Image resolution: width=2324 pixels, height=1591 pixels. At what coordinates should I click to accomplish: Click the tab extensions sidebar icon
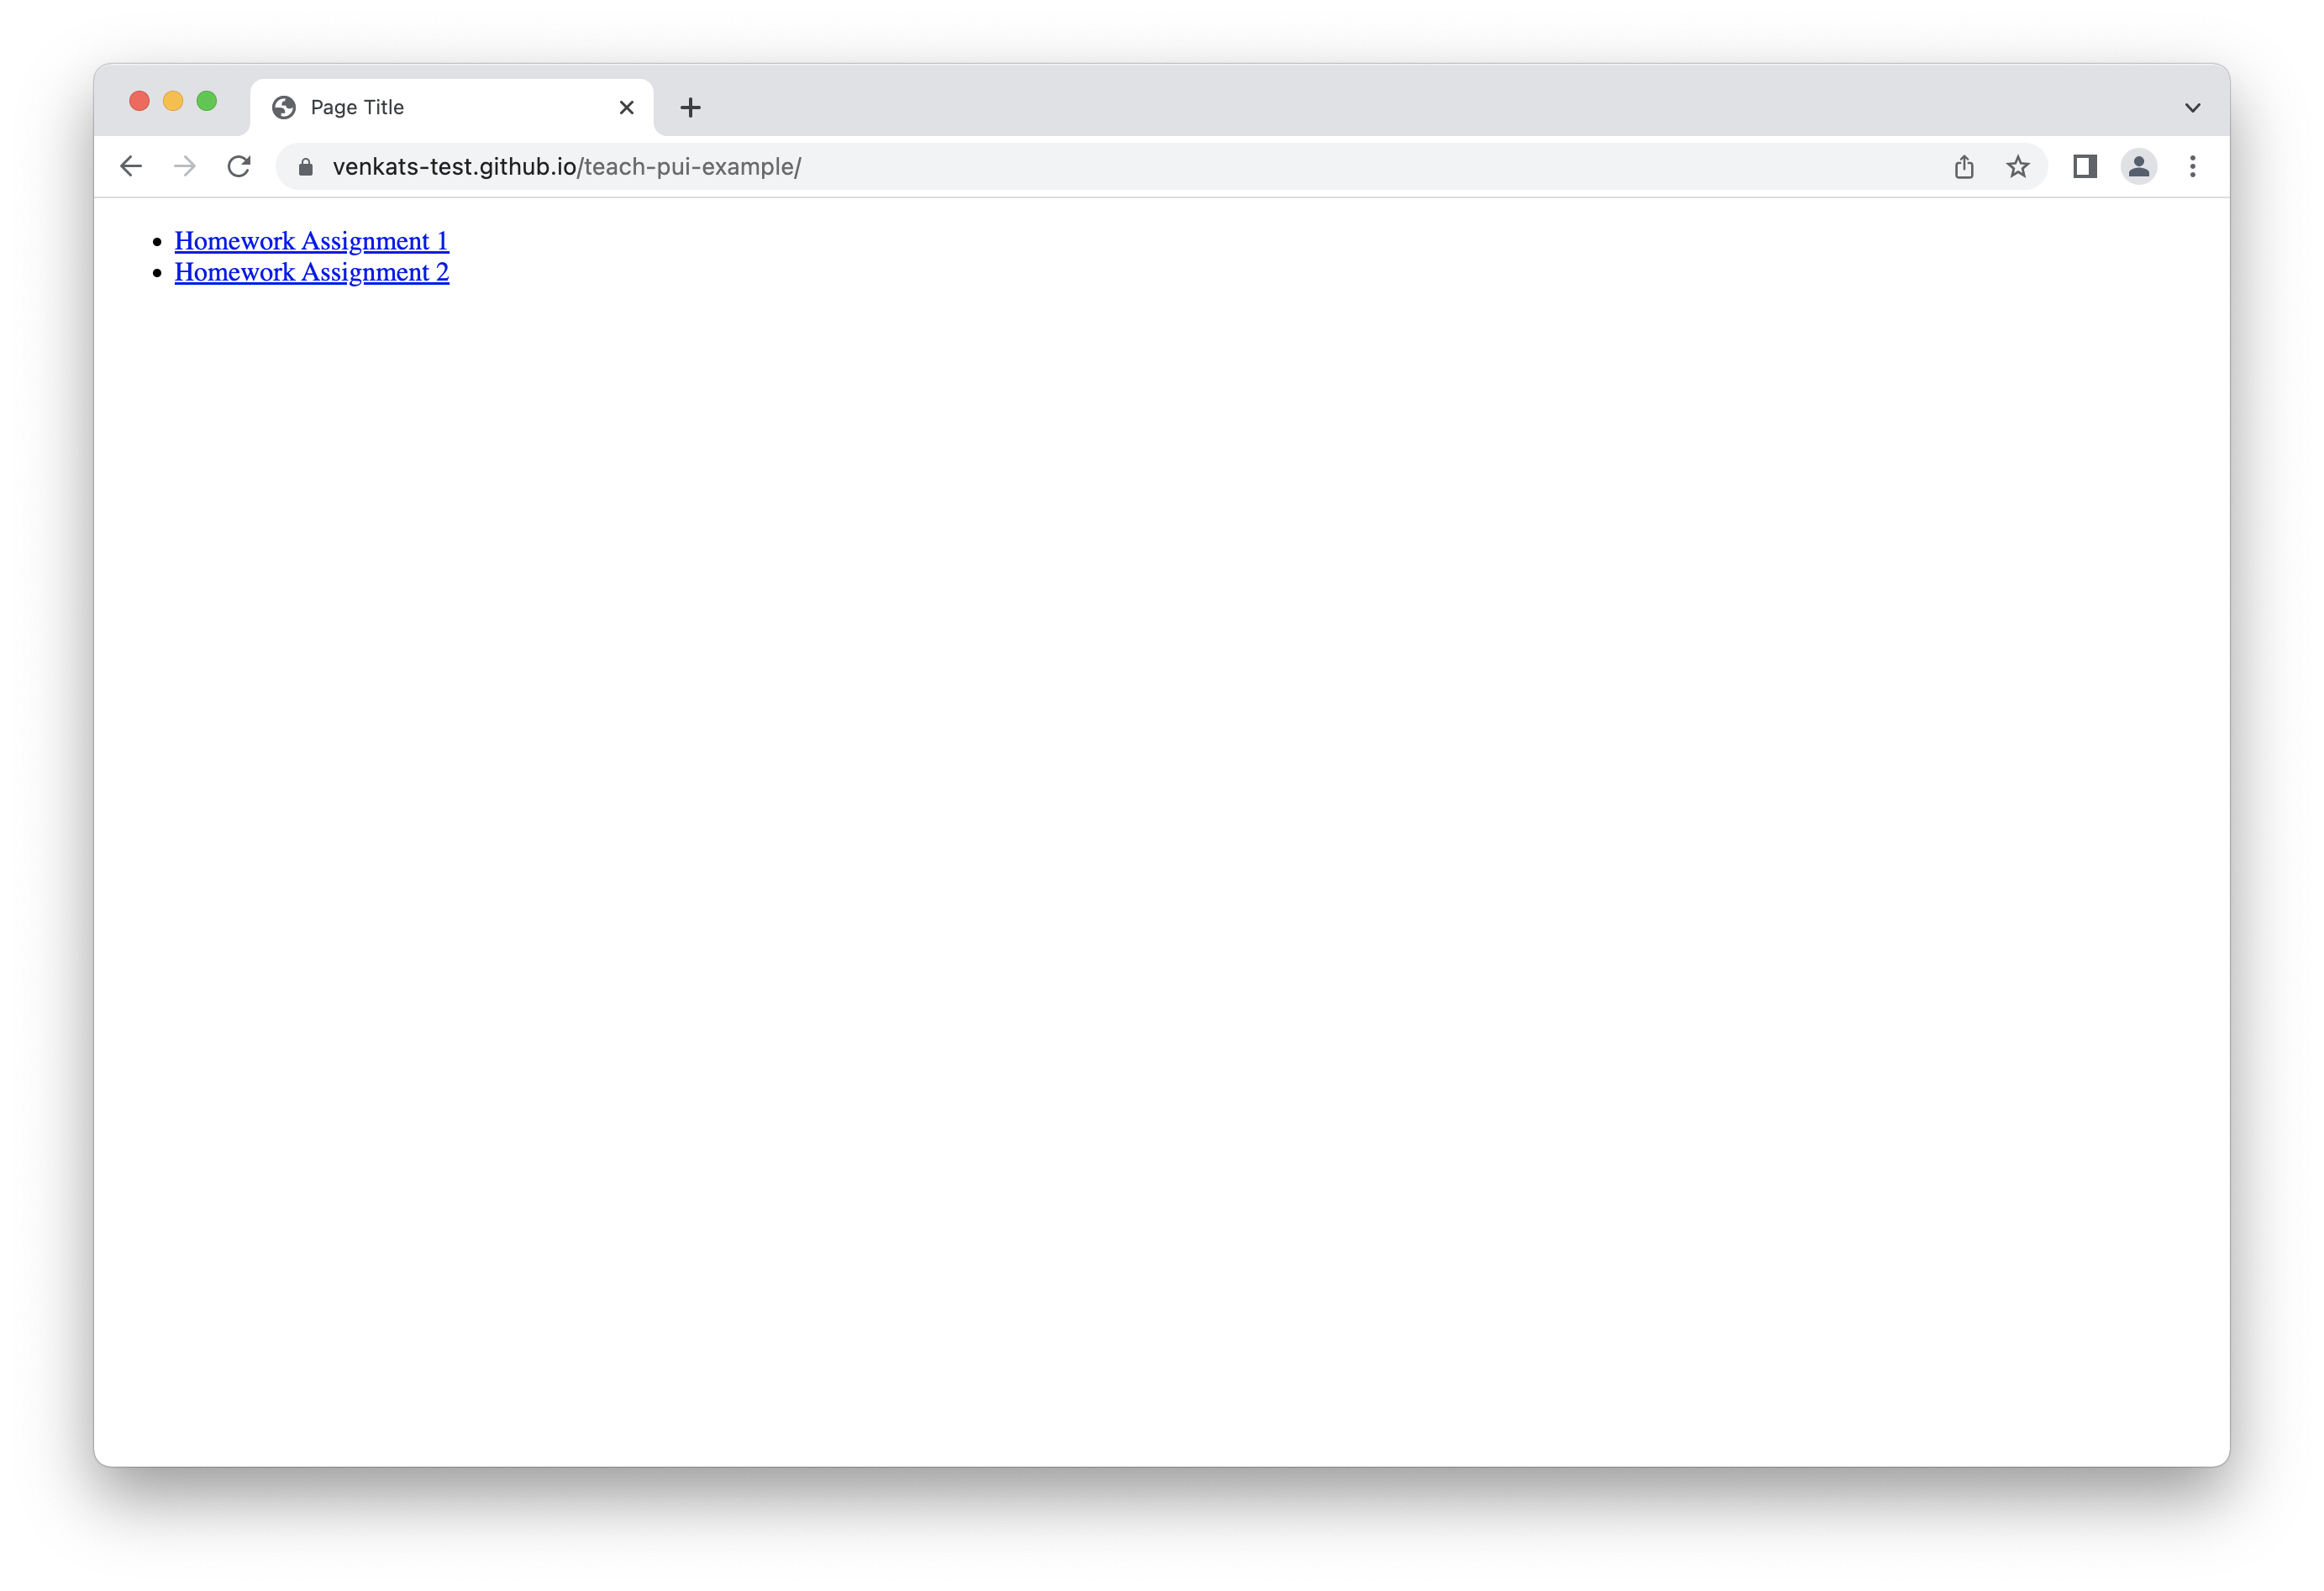[x=2084, y=166]
